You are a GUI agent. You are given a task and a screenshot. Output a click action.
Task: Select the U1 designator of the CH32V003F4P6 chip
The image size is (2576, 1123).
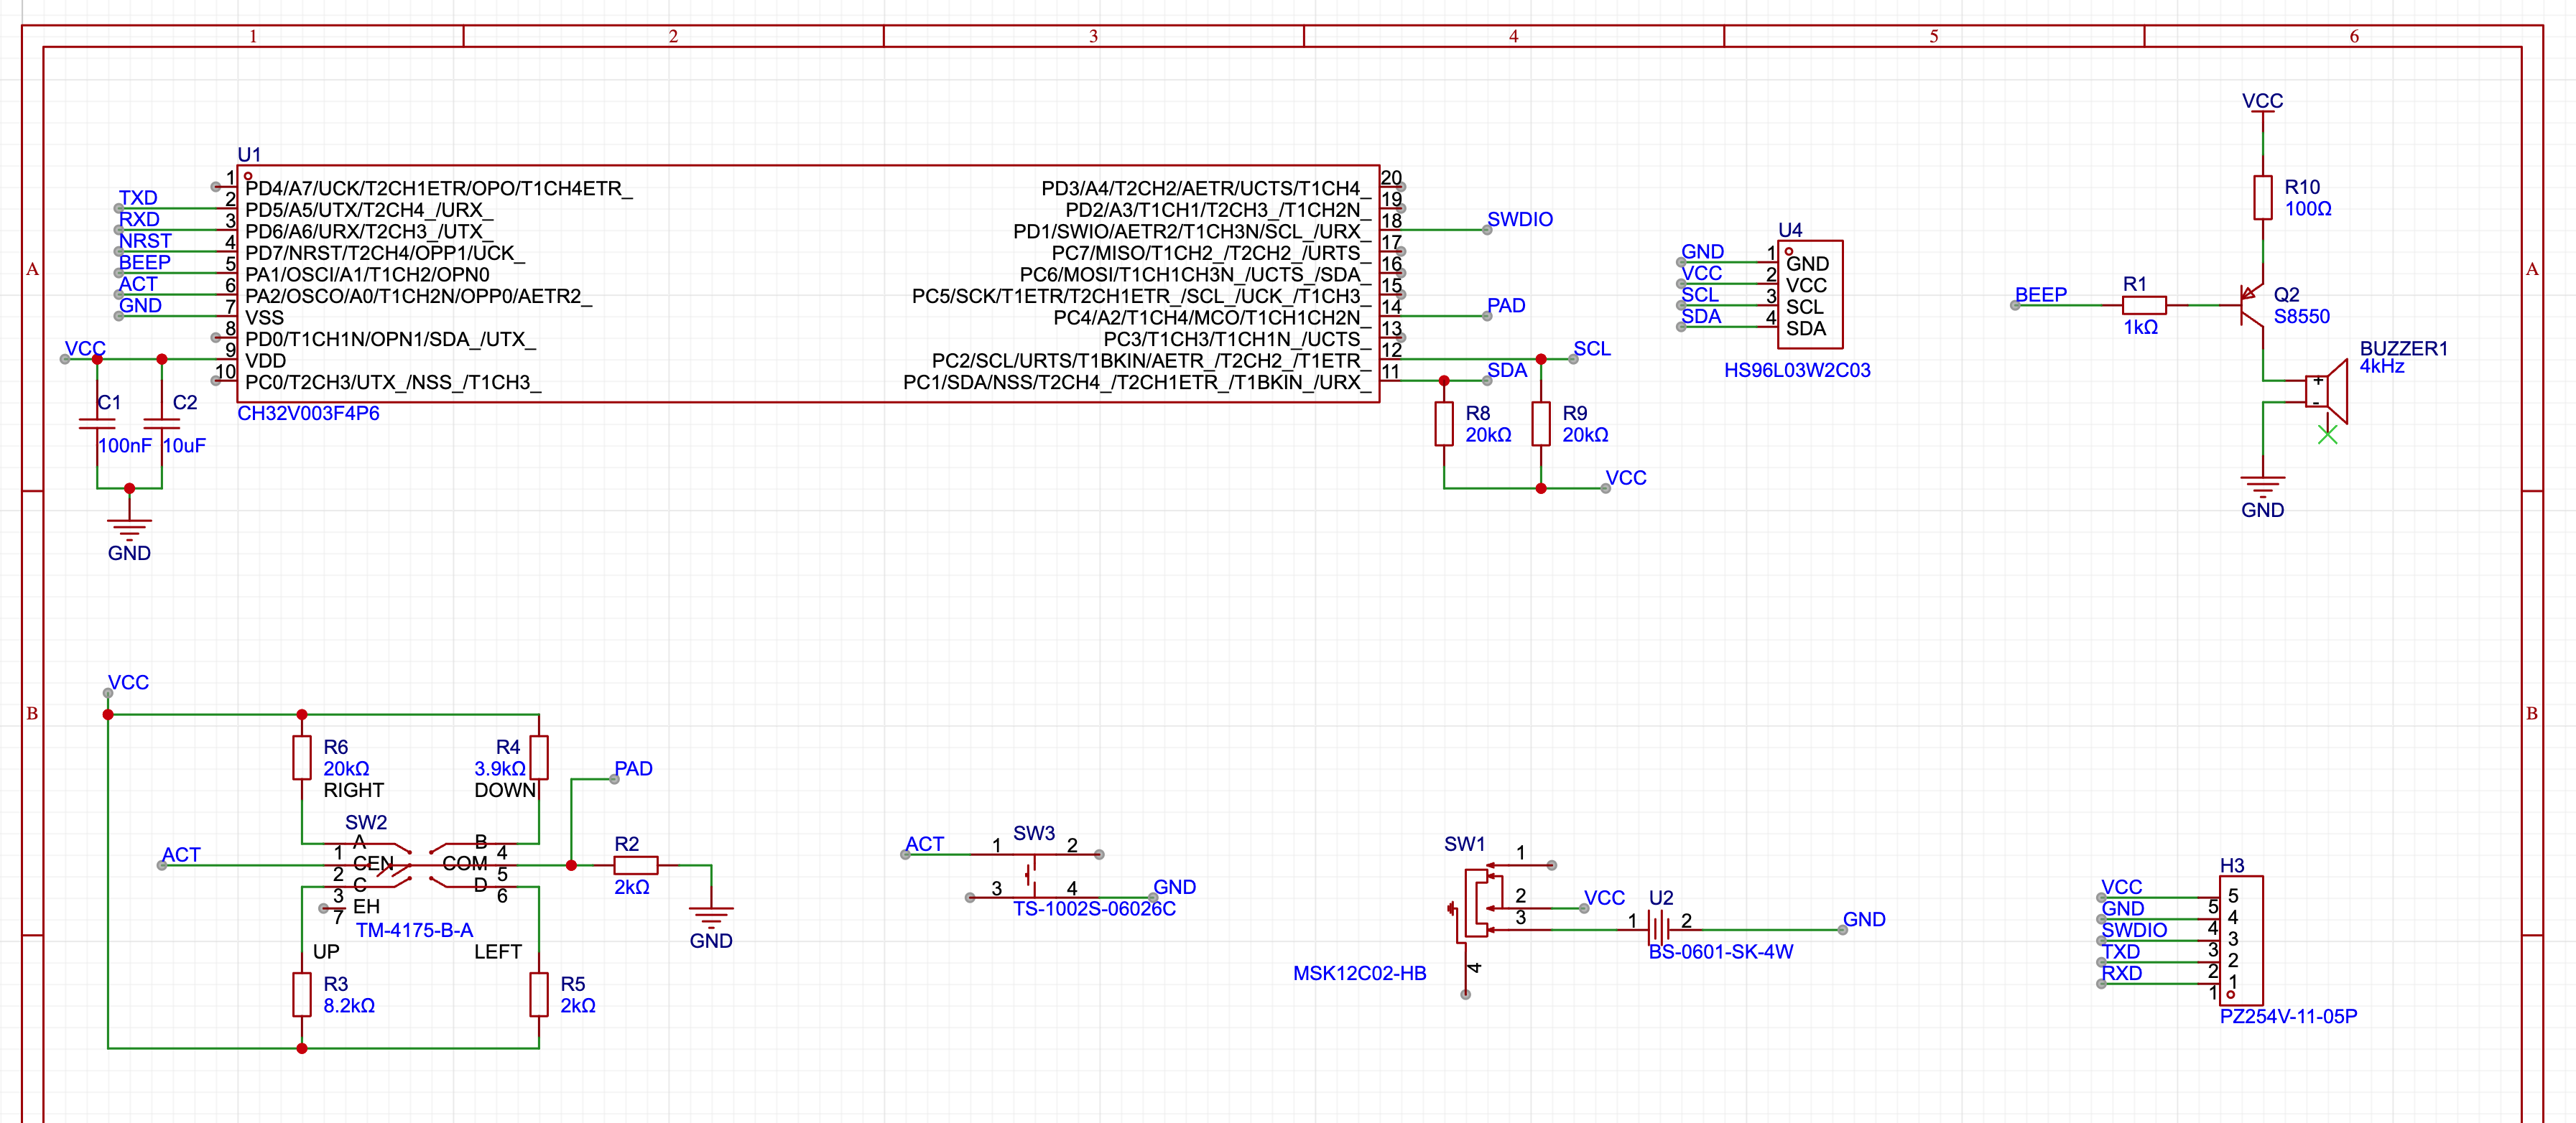pyautogui.click(x=249, y=155)
